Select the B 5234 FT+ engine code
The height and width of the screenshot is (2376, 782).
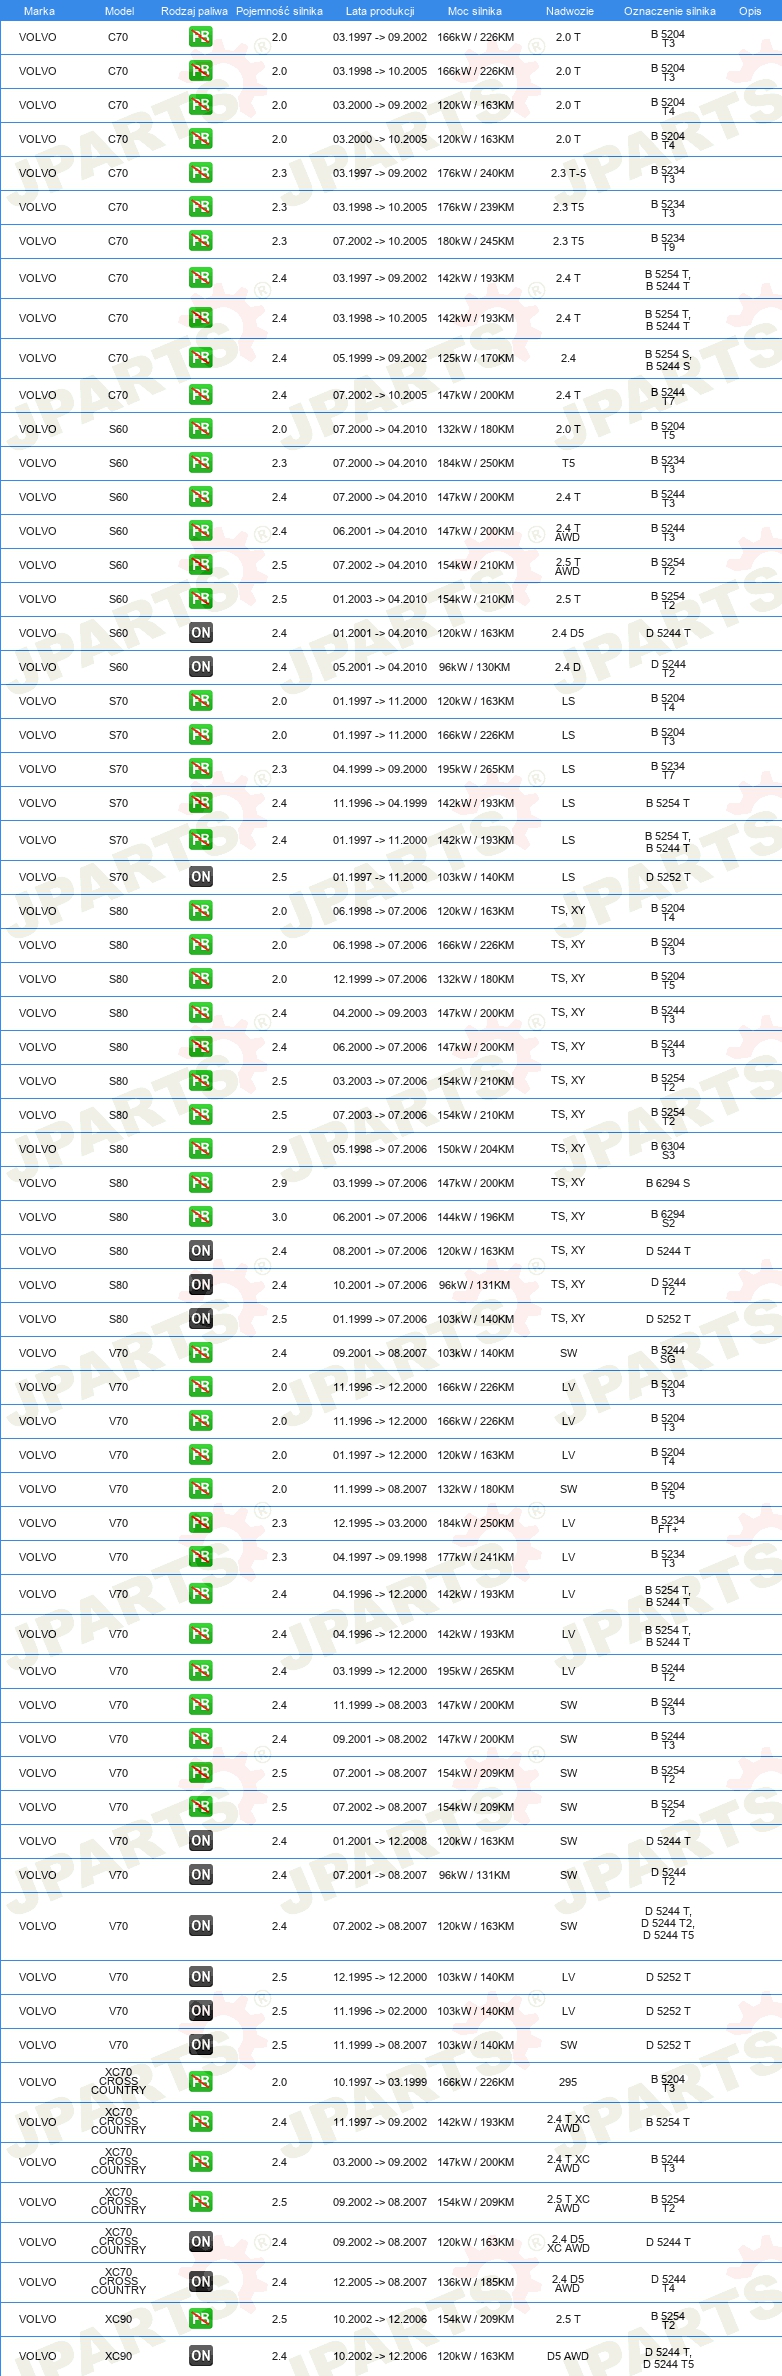[668, 1524]
